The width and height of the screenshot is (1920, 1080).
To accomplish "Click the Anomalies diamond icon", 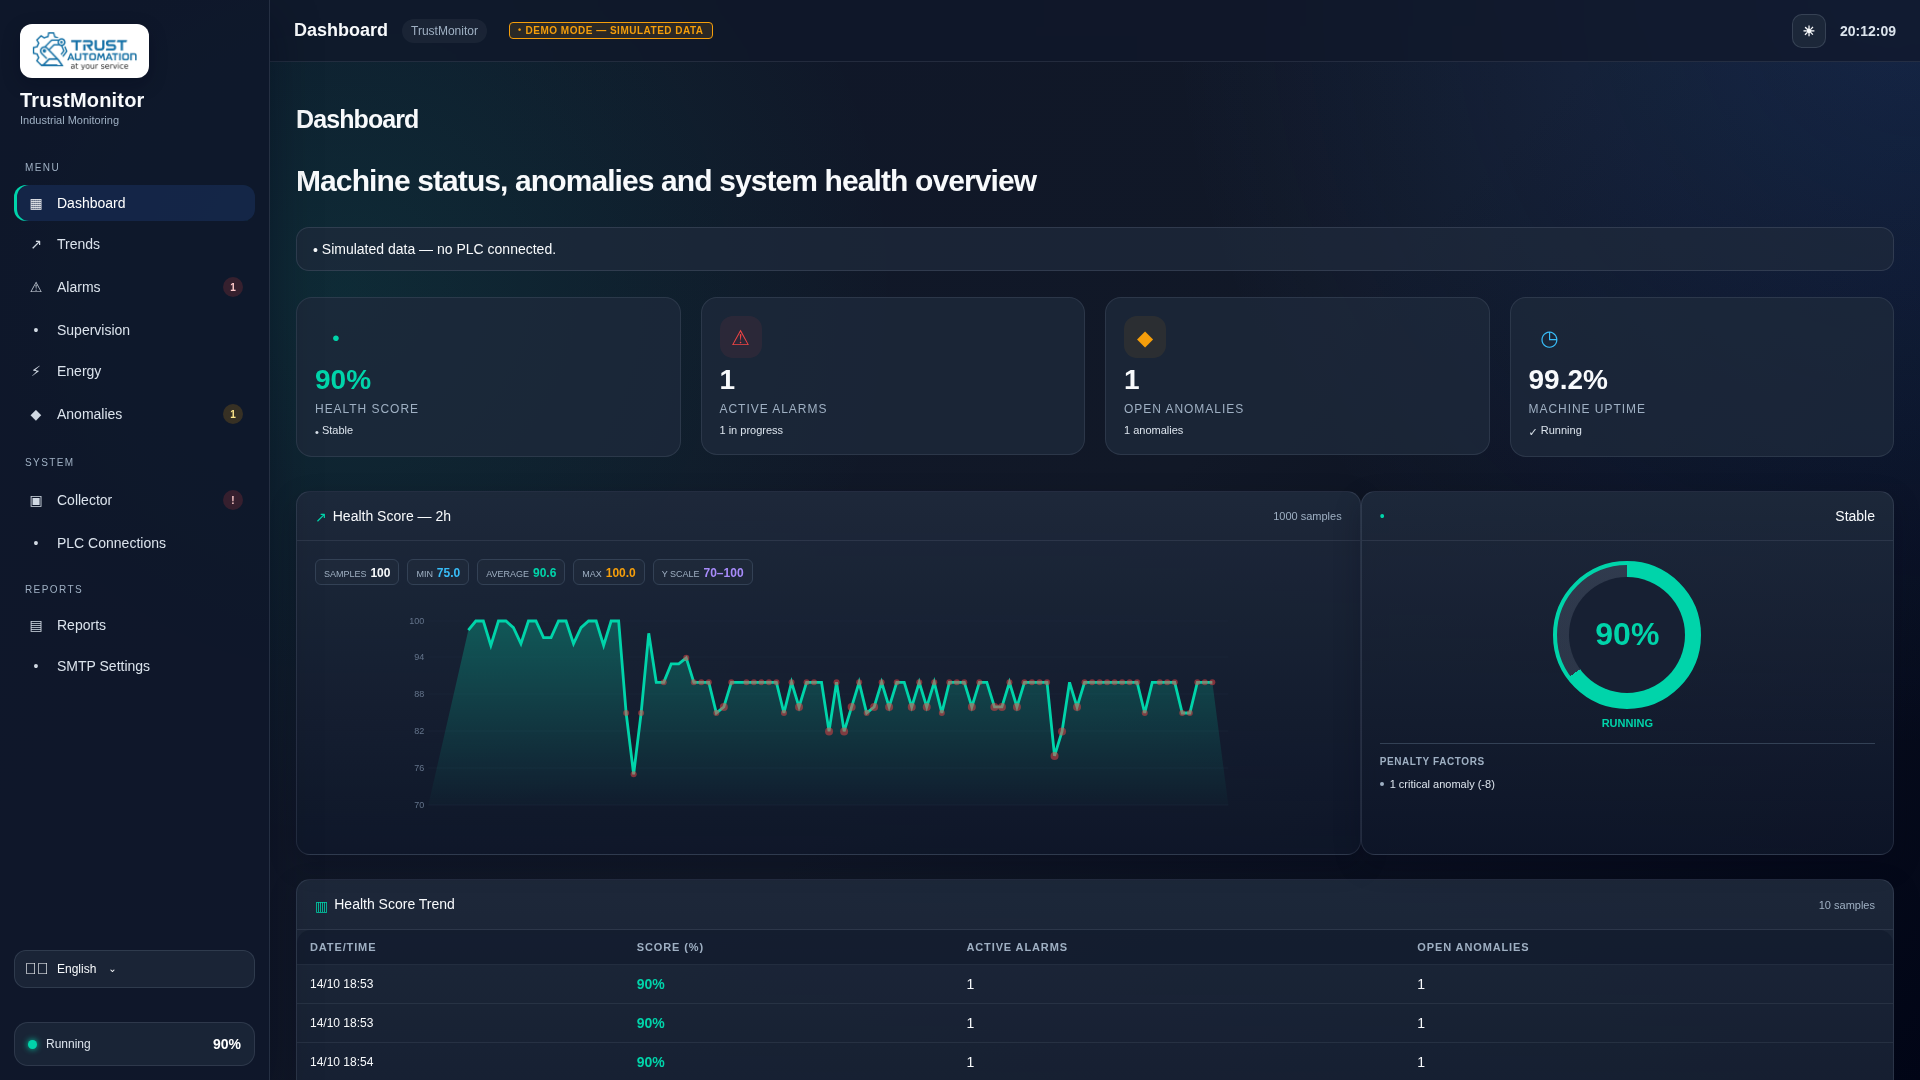I will (36, 414).
